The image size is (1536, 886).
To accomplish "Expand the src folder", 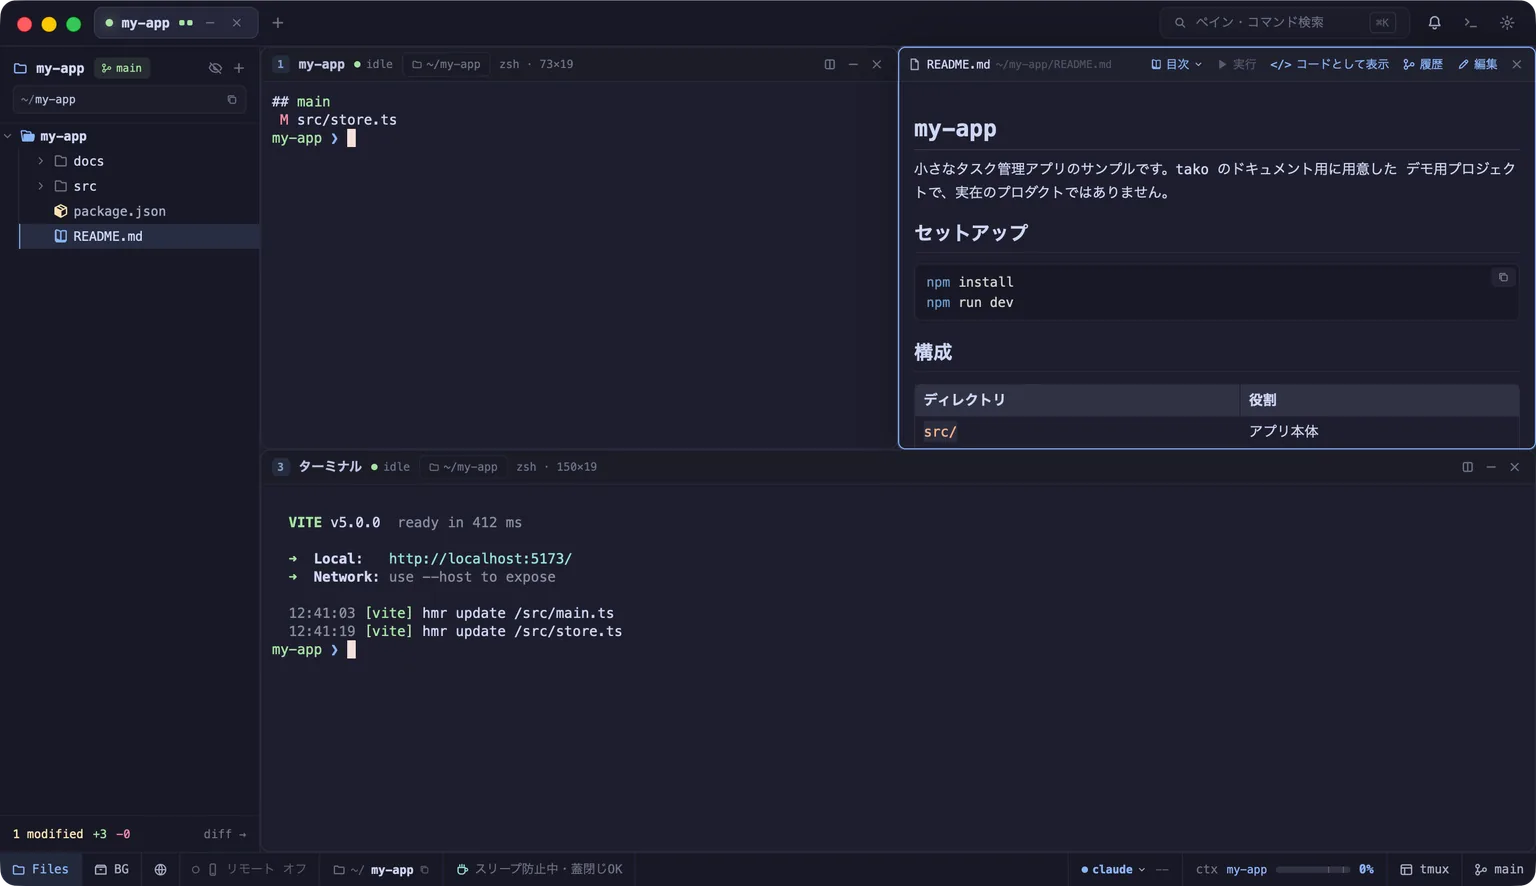I will (41, 186).
